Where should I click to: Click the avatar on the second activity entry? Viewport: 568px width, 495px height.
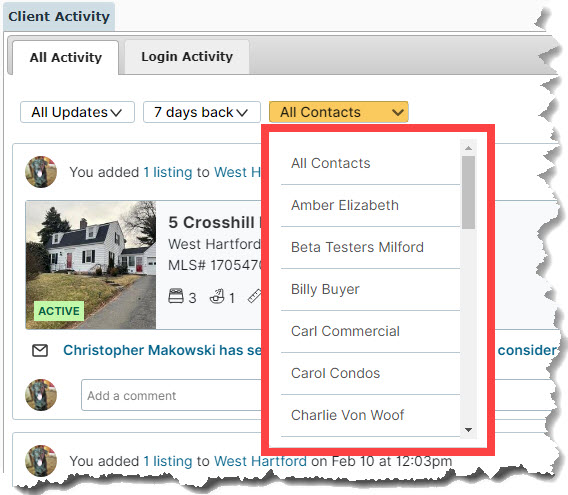pyautogui.click(x=41, y=461)
